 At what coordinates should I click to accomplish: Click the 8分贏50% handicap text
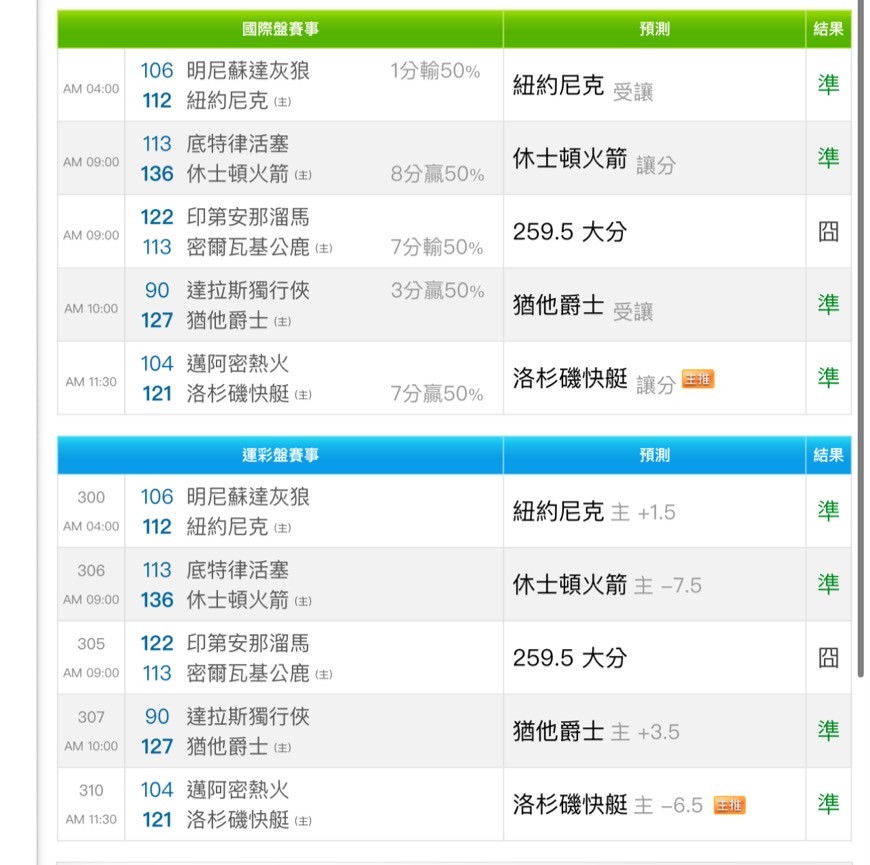pyautogui.click(x=437, y=174)
